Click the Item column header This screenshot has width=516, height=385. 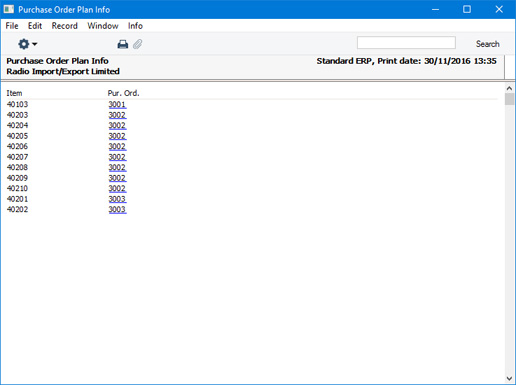point(14,93)
